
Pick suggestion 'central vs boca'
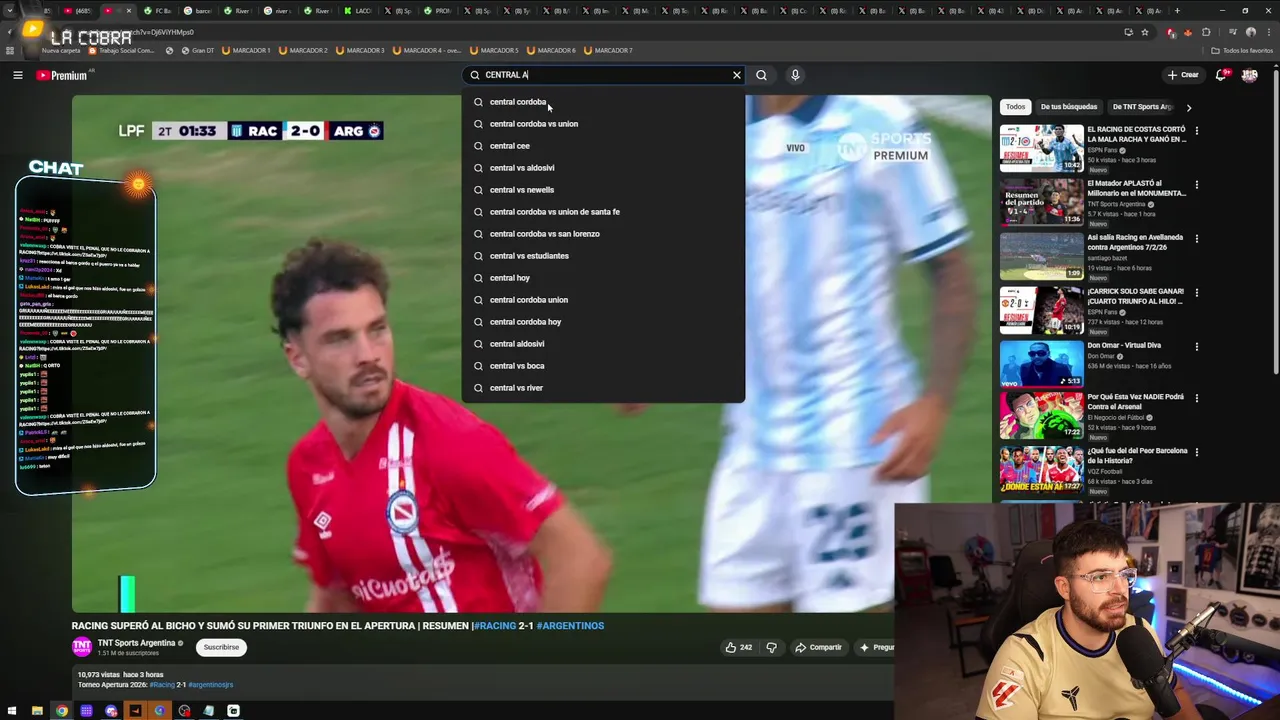[x=603, y=366]
